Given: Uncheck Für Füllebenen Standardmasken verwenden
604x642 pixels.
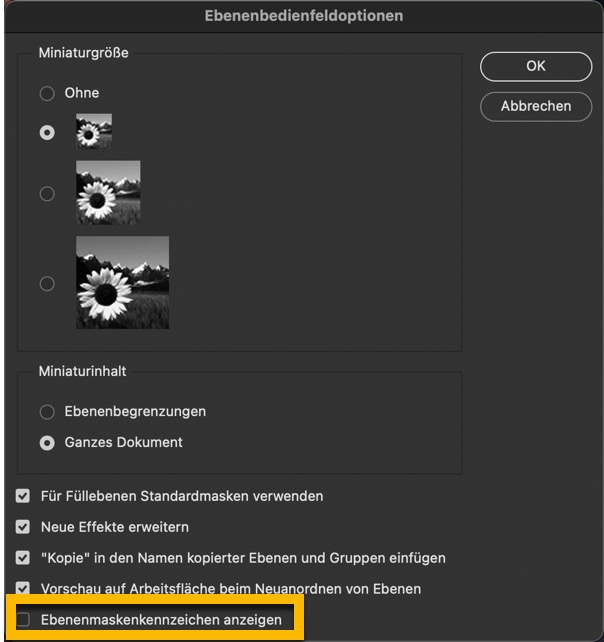Looking at the screenshot, I should pyautogui.click(x=23, y=496).
